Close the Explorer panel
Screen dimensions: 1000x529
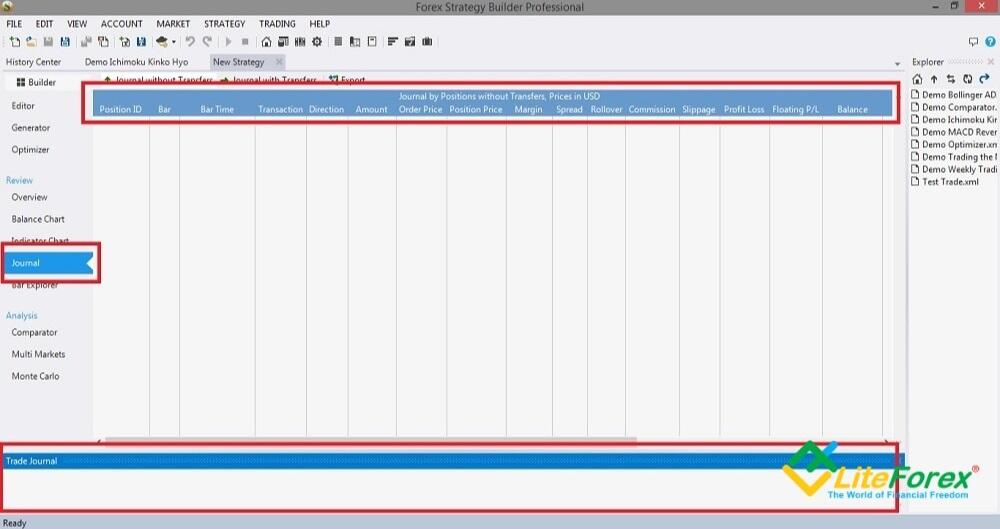click(990, 62)
